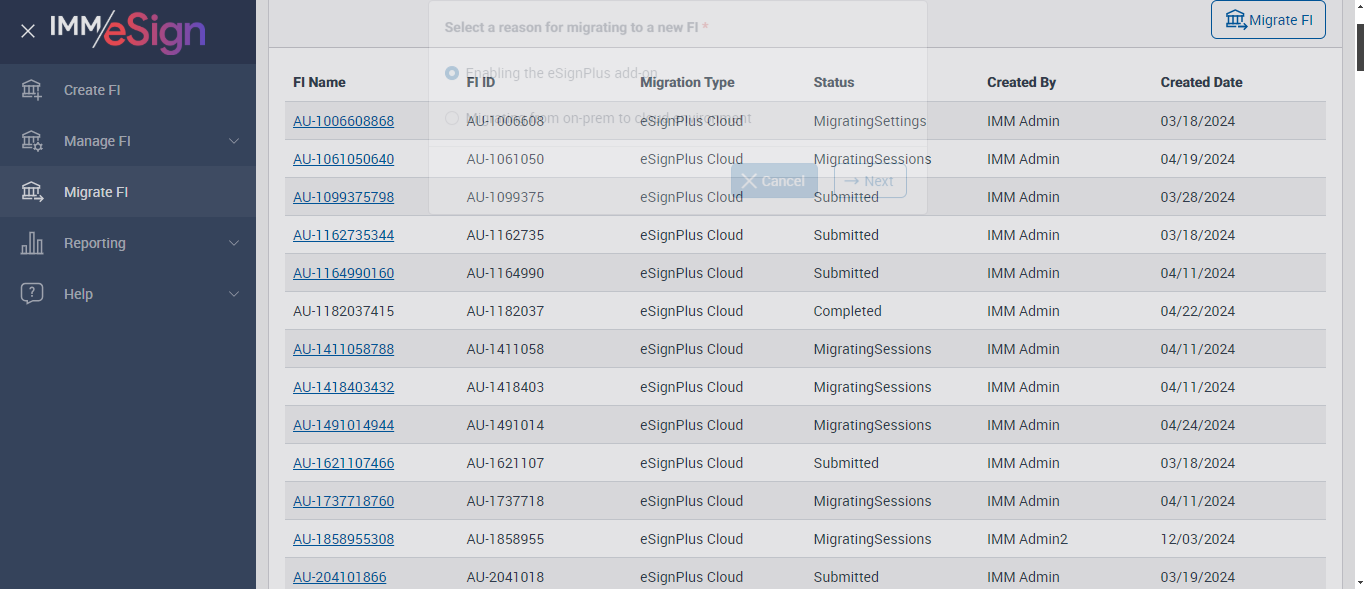Click FI ID cell AU-1621107
This screenshot has width=1366, height=589.
(505, 463)
